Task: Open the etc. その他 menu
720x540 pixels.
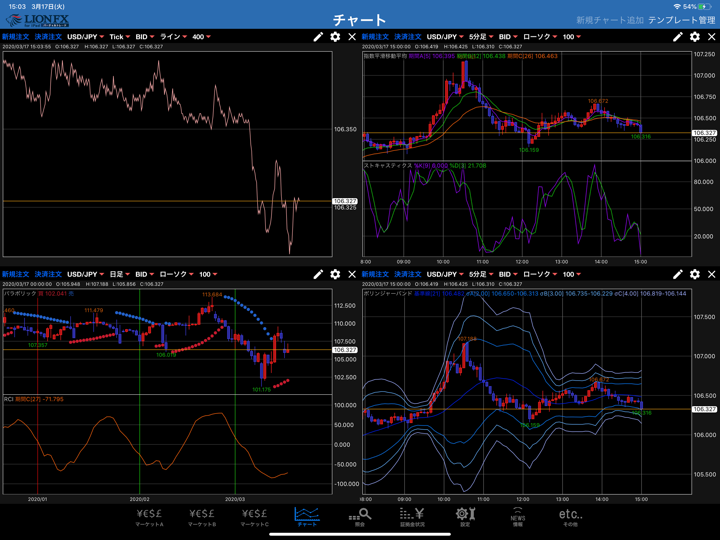Action: (x=570, y=516)
